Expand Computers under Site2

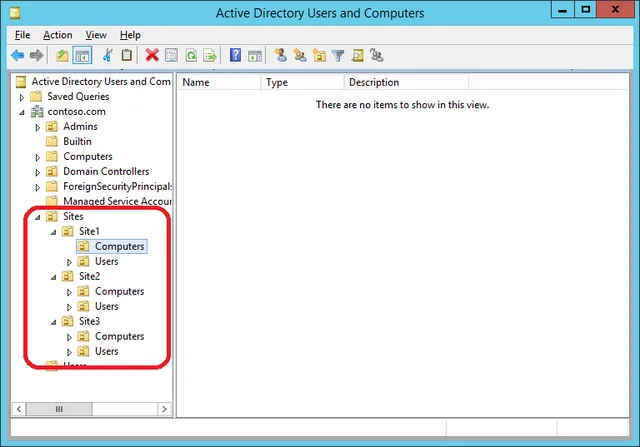69,293
